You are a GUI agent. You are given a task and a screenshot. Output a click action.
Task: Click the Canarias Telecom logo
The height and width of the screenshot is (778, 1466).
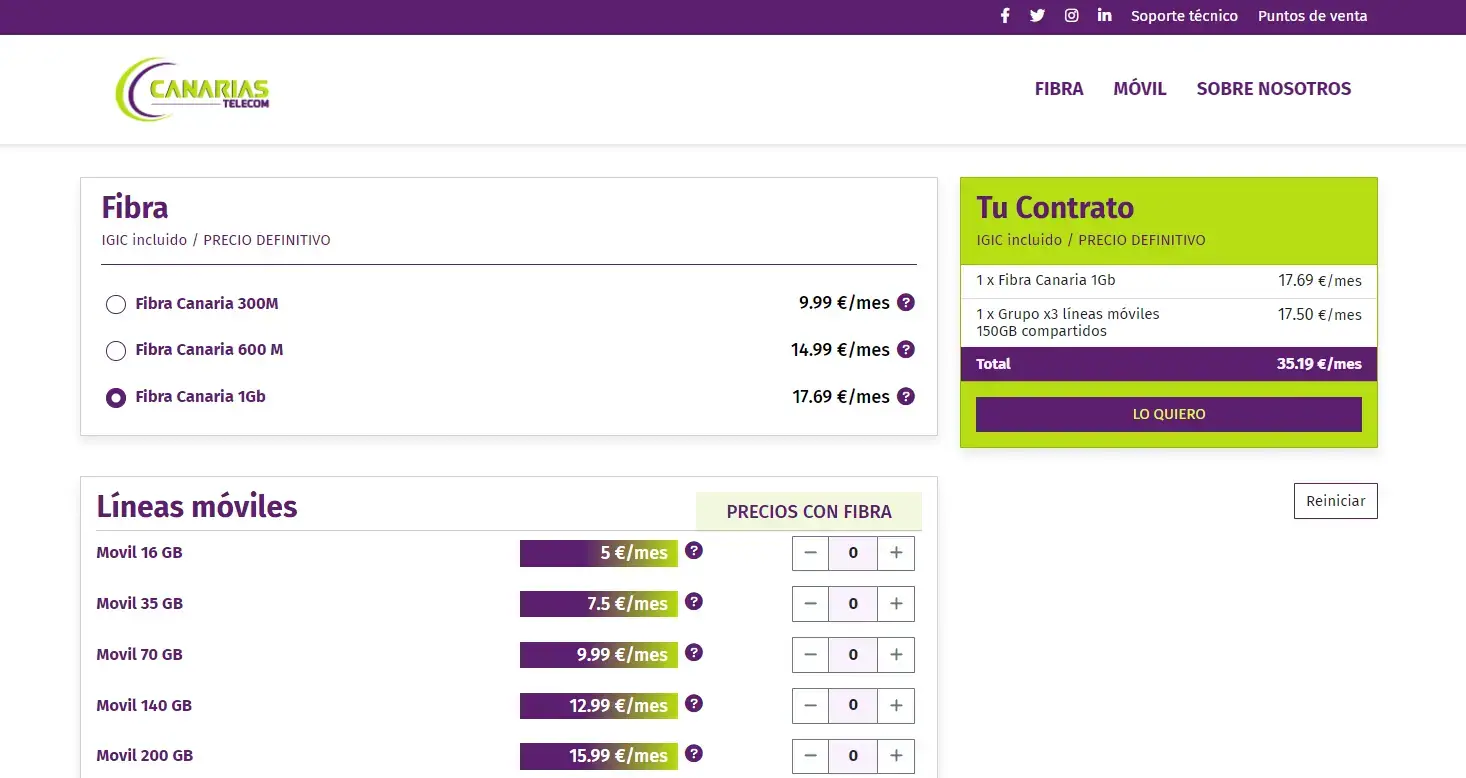pos(192,89)
